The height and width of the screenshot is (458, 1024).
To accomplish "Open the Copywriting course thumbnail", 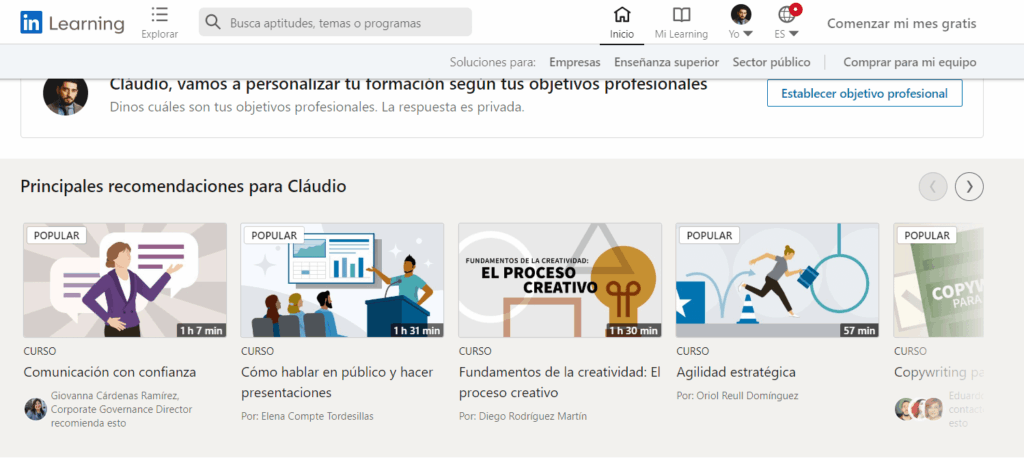I will pyautogui.click(x=938, y=280).
